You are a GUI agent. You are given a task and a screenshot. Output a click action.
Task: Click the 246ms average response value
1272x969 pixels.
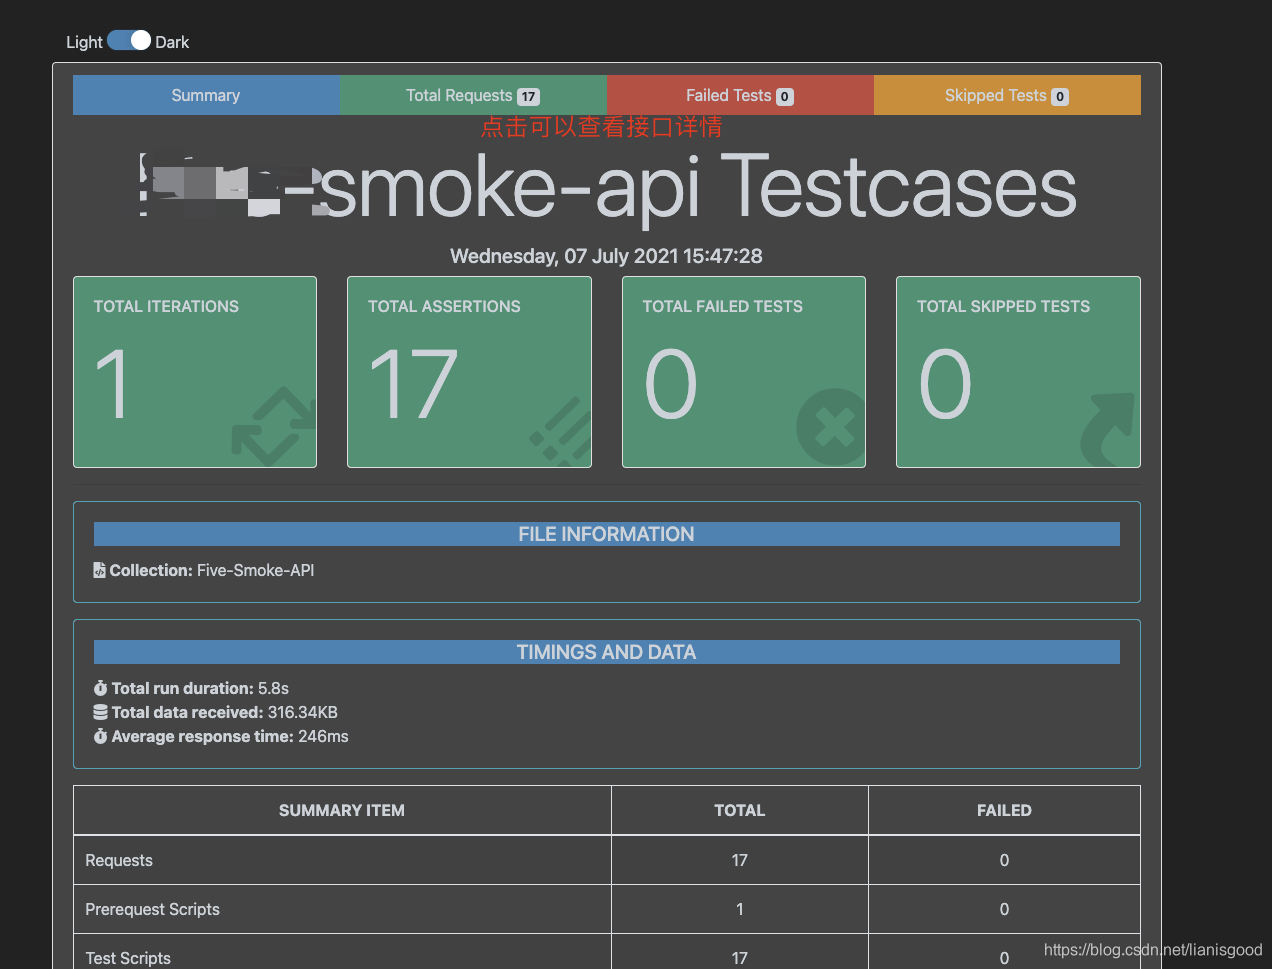323,736
